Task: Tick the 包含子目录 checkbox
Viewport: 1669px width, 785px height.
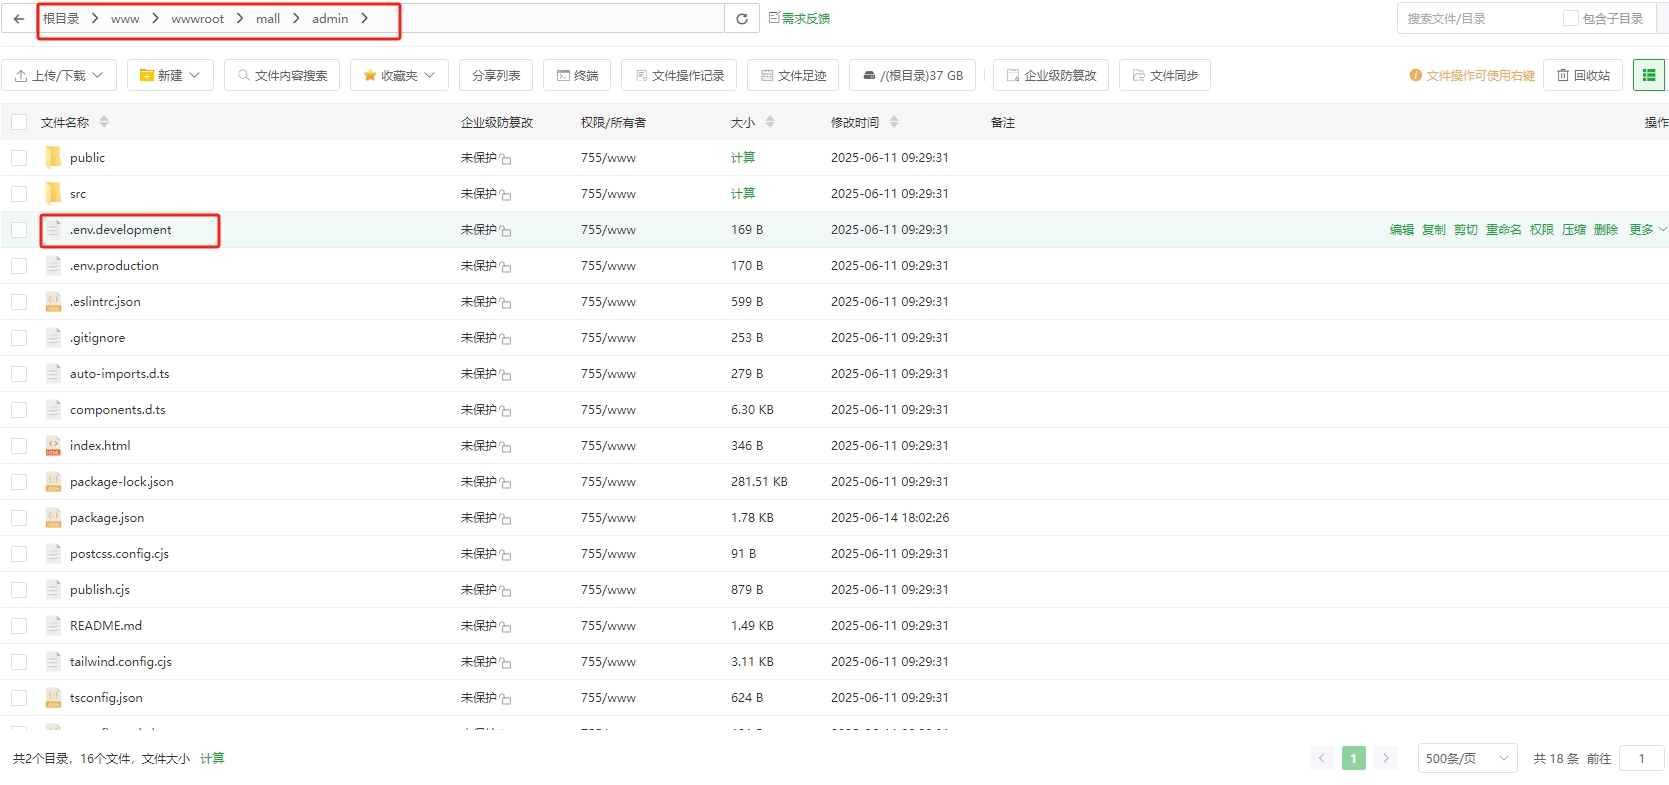Action: 1571,18
